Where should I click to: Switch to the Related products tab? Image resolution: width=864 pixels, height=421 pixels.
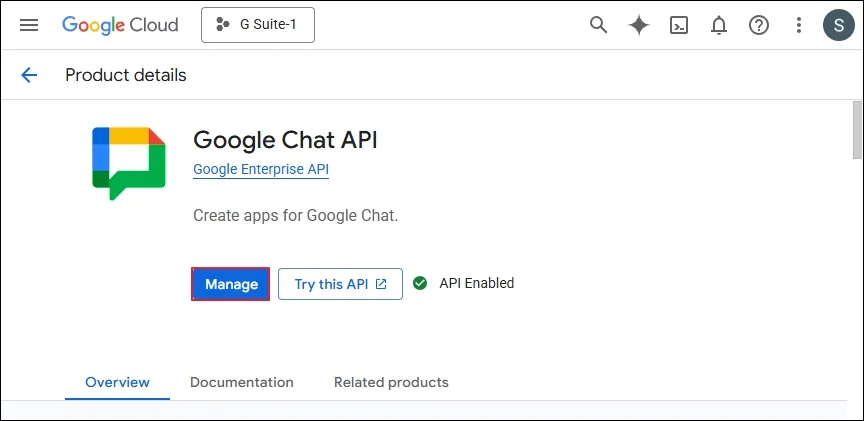click(x=391, y=382)
